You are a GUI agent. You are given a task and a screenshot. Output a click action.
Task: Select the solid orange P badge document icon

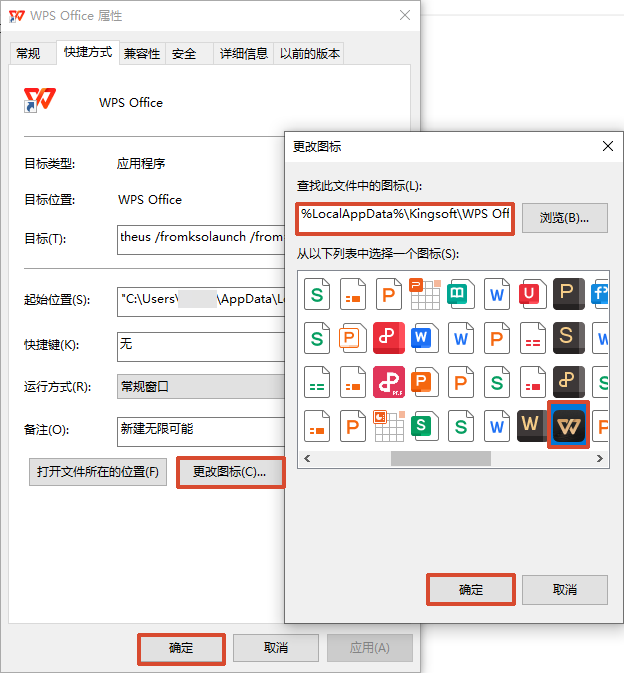[x=424, y=381]
